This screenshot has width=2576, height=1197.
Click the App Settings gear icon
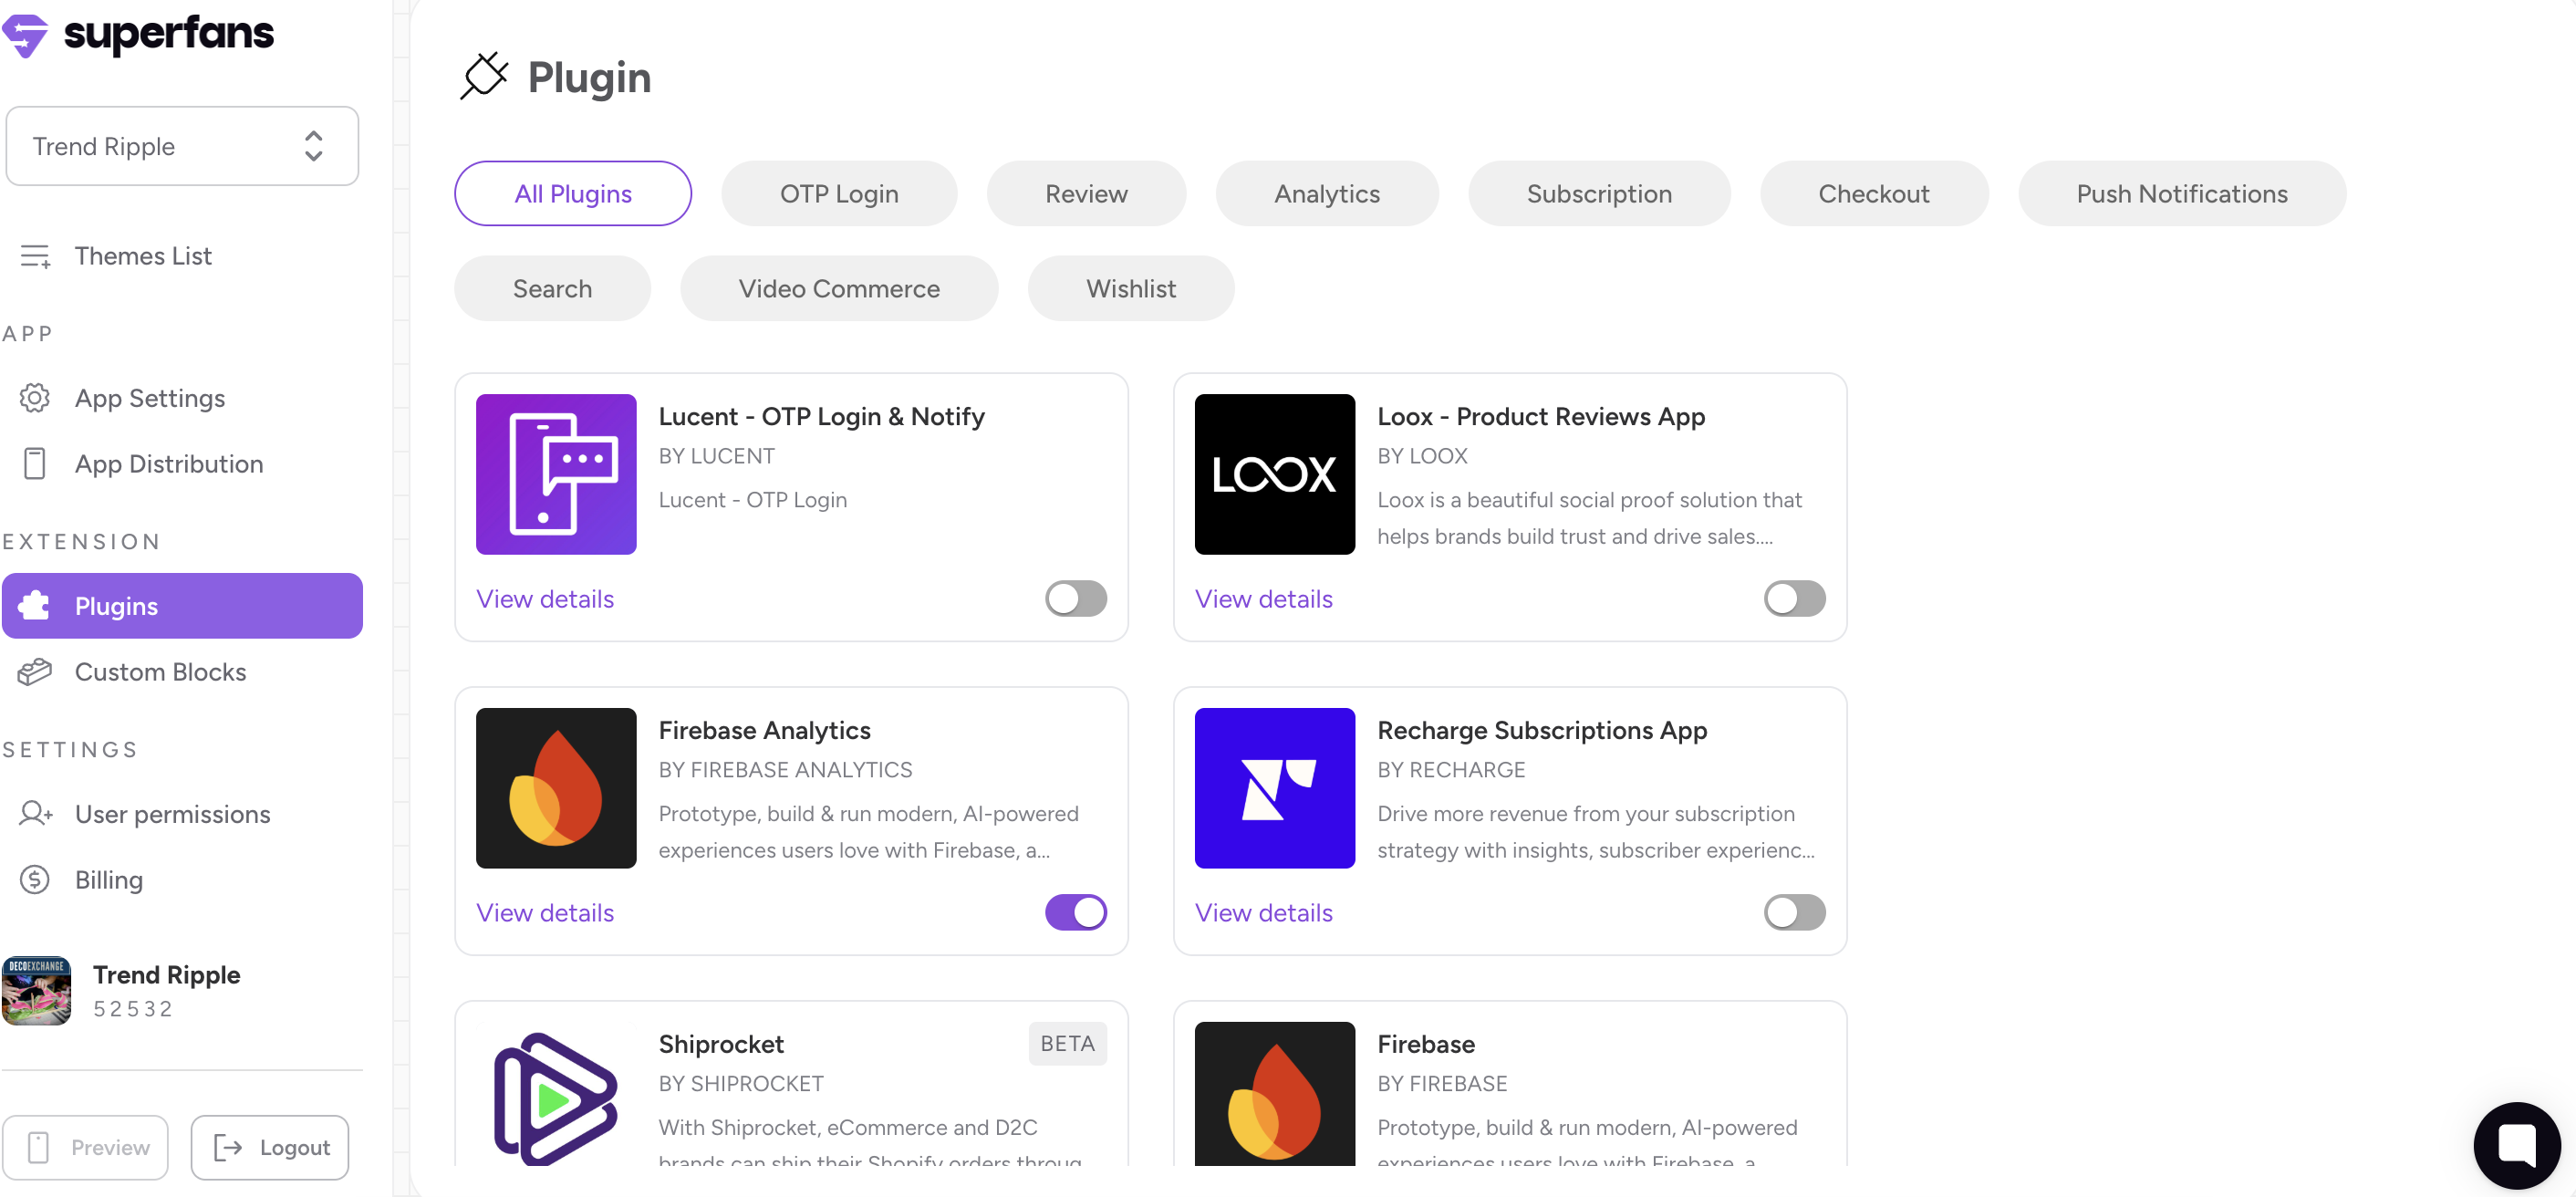[x=35, y=398]
